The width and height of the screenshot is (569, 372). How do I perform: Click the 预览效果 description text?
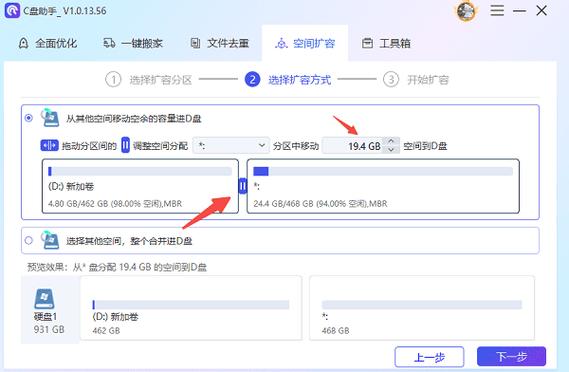click(x=117, y=267)
